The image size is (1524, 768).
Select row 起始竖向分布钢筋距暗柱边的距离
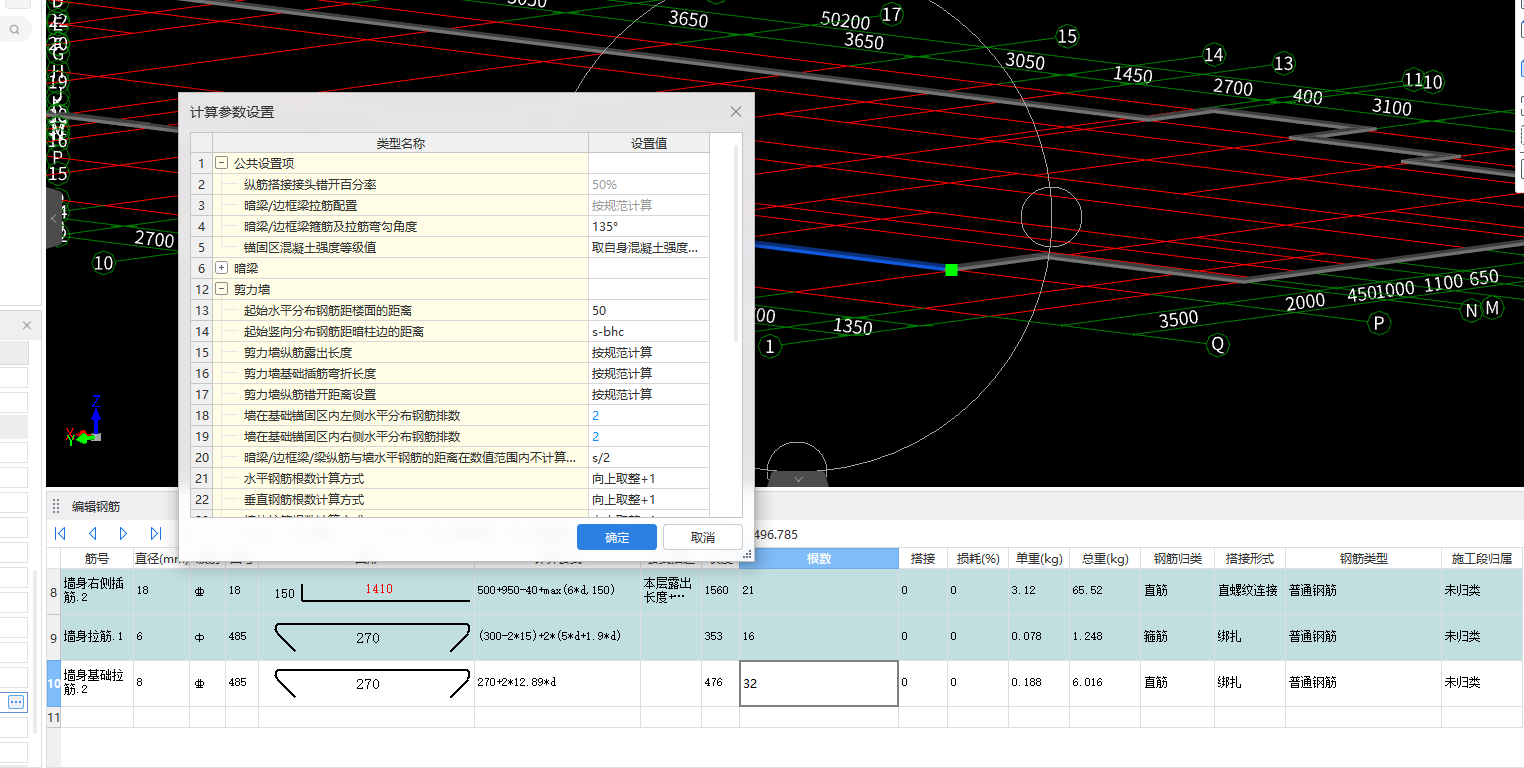[x=401, y=331]
